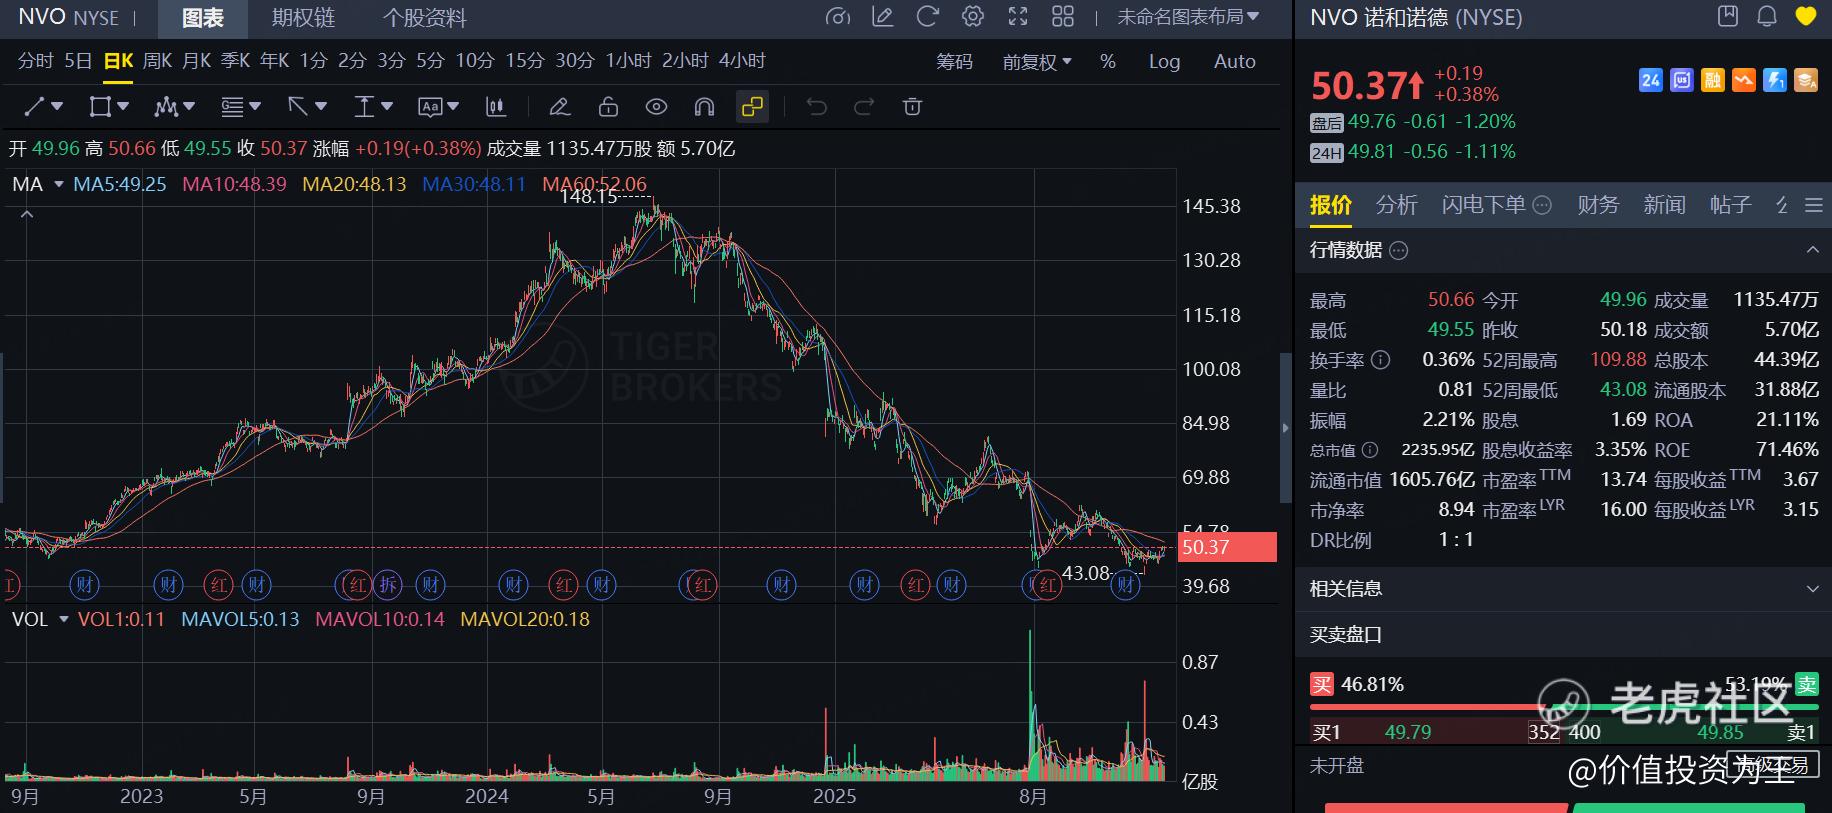This screenshot has width=1832, height=813.
Task: Open the 前复权 adjustment dropdown
Action: (1037, 62)
